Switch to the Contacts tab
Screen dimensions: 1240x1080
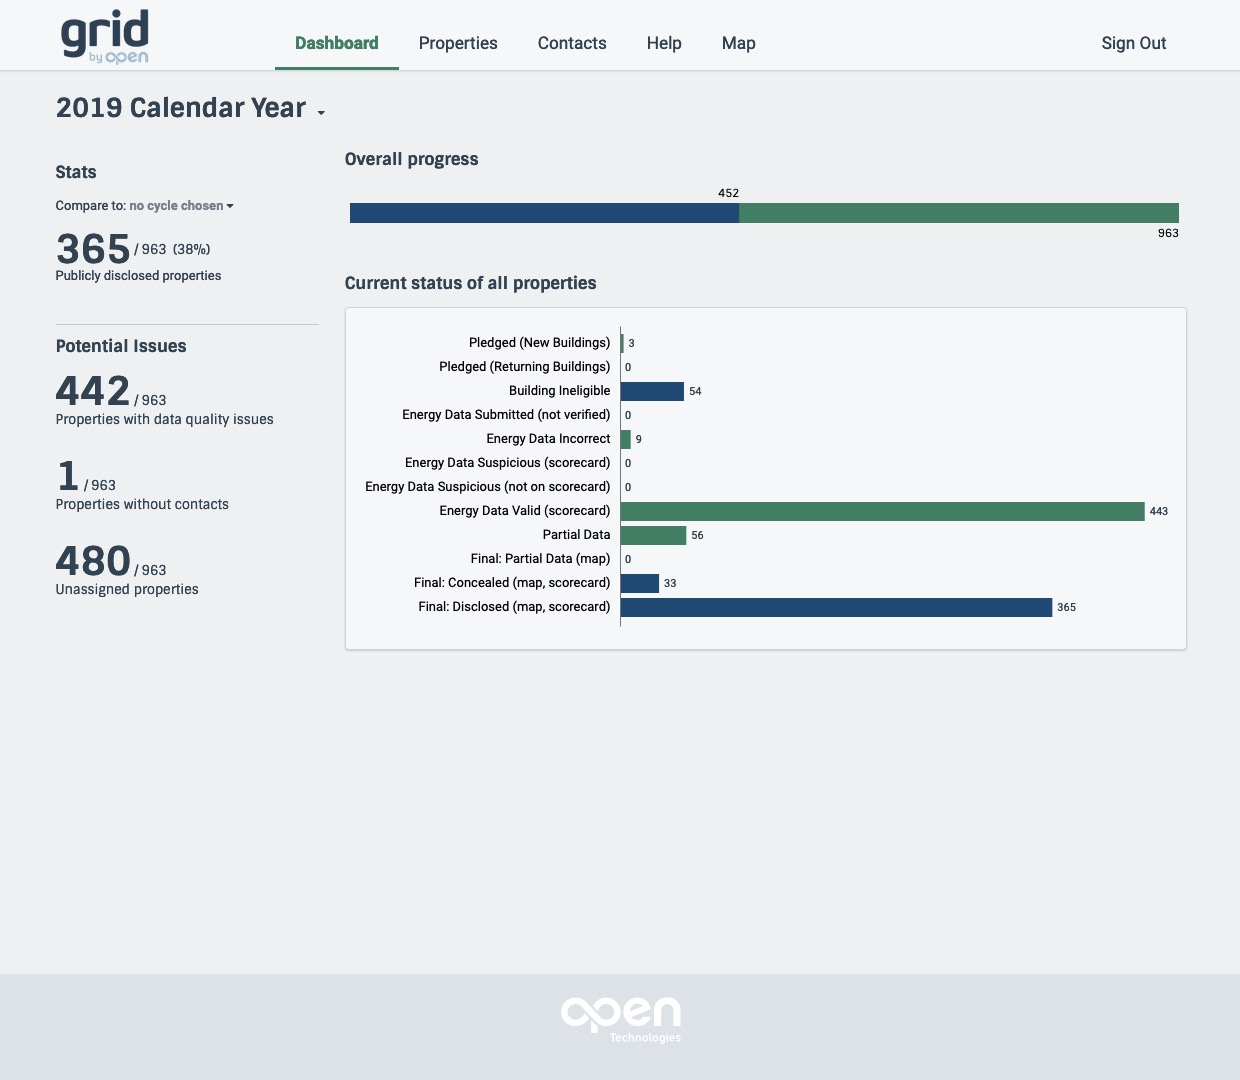[572, 43]
